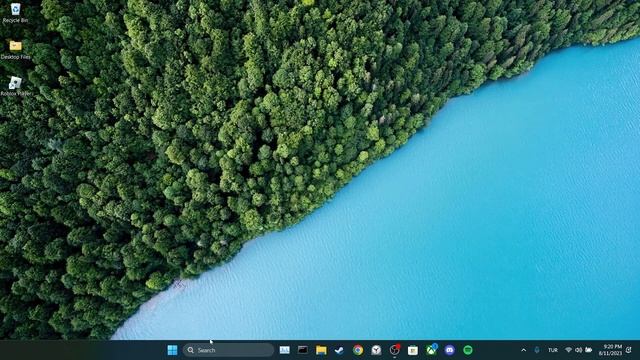The height and width of the screenshot is (360, 640).
Task: Open the TUR input language switcher
Action: point(553,350)
